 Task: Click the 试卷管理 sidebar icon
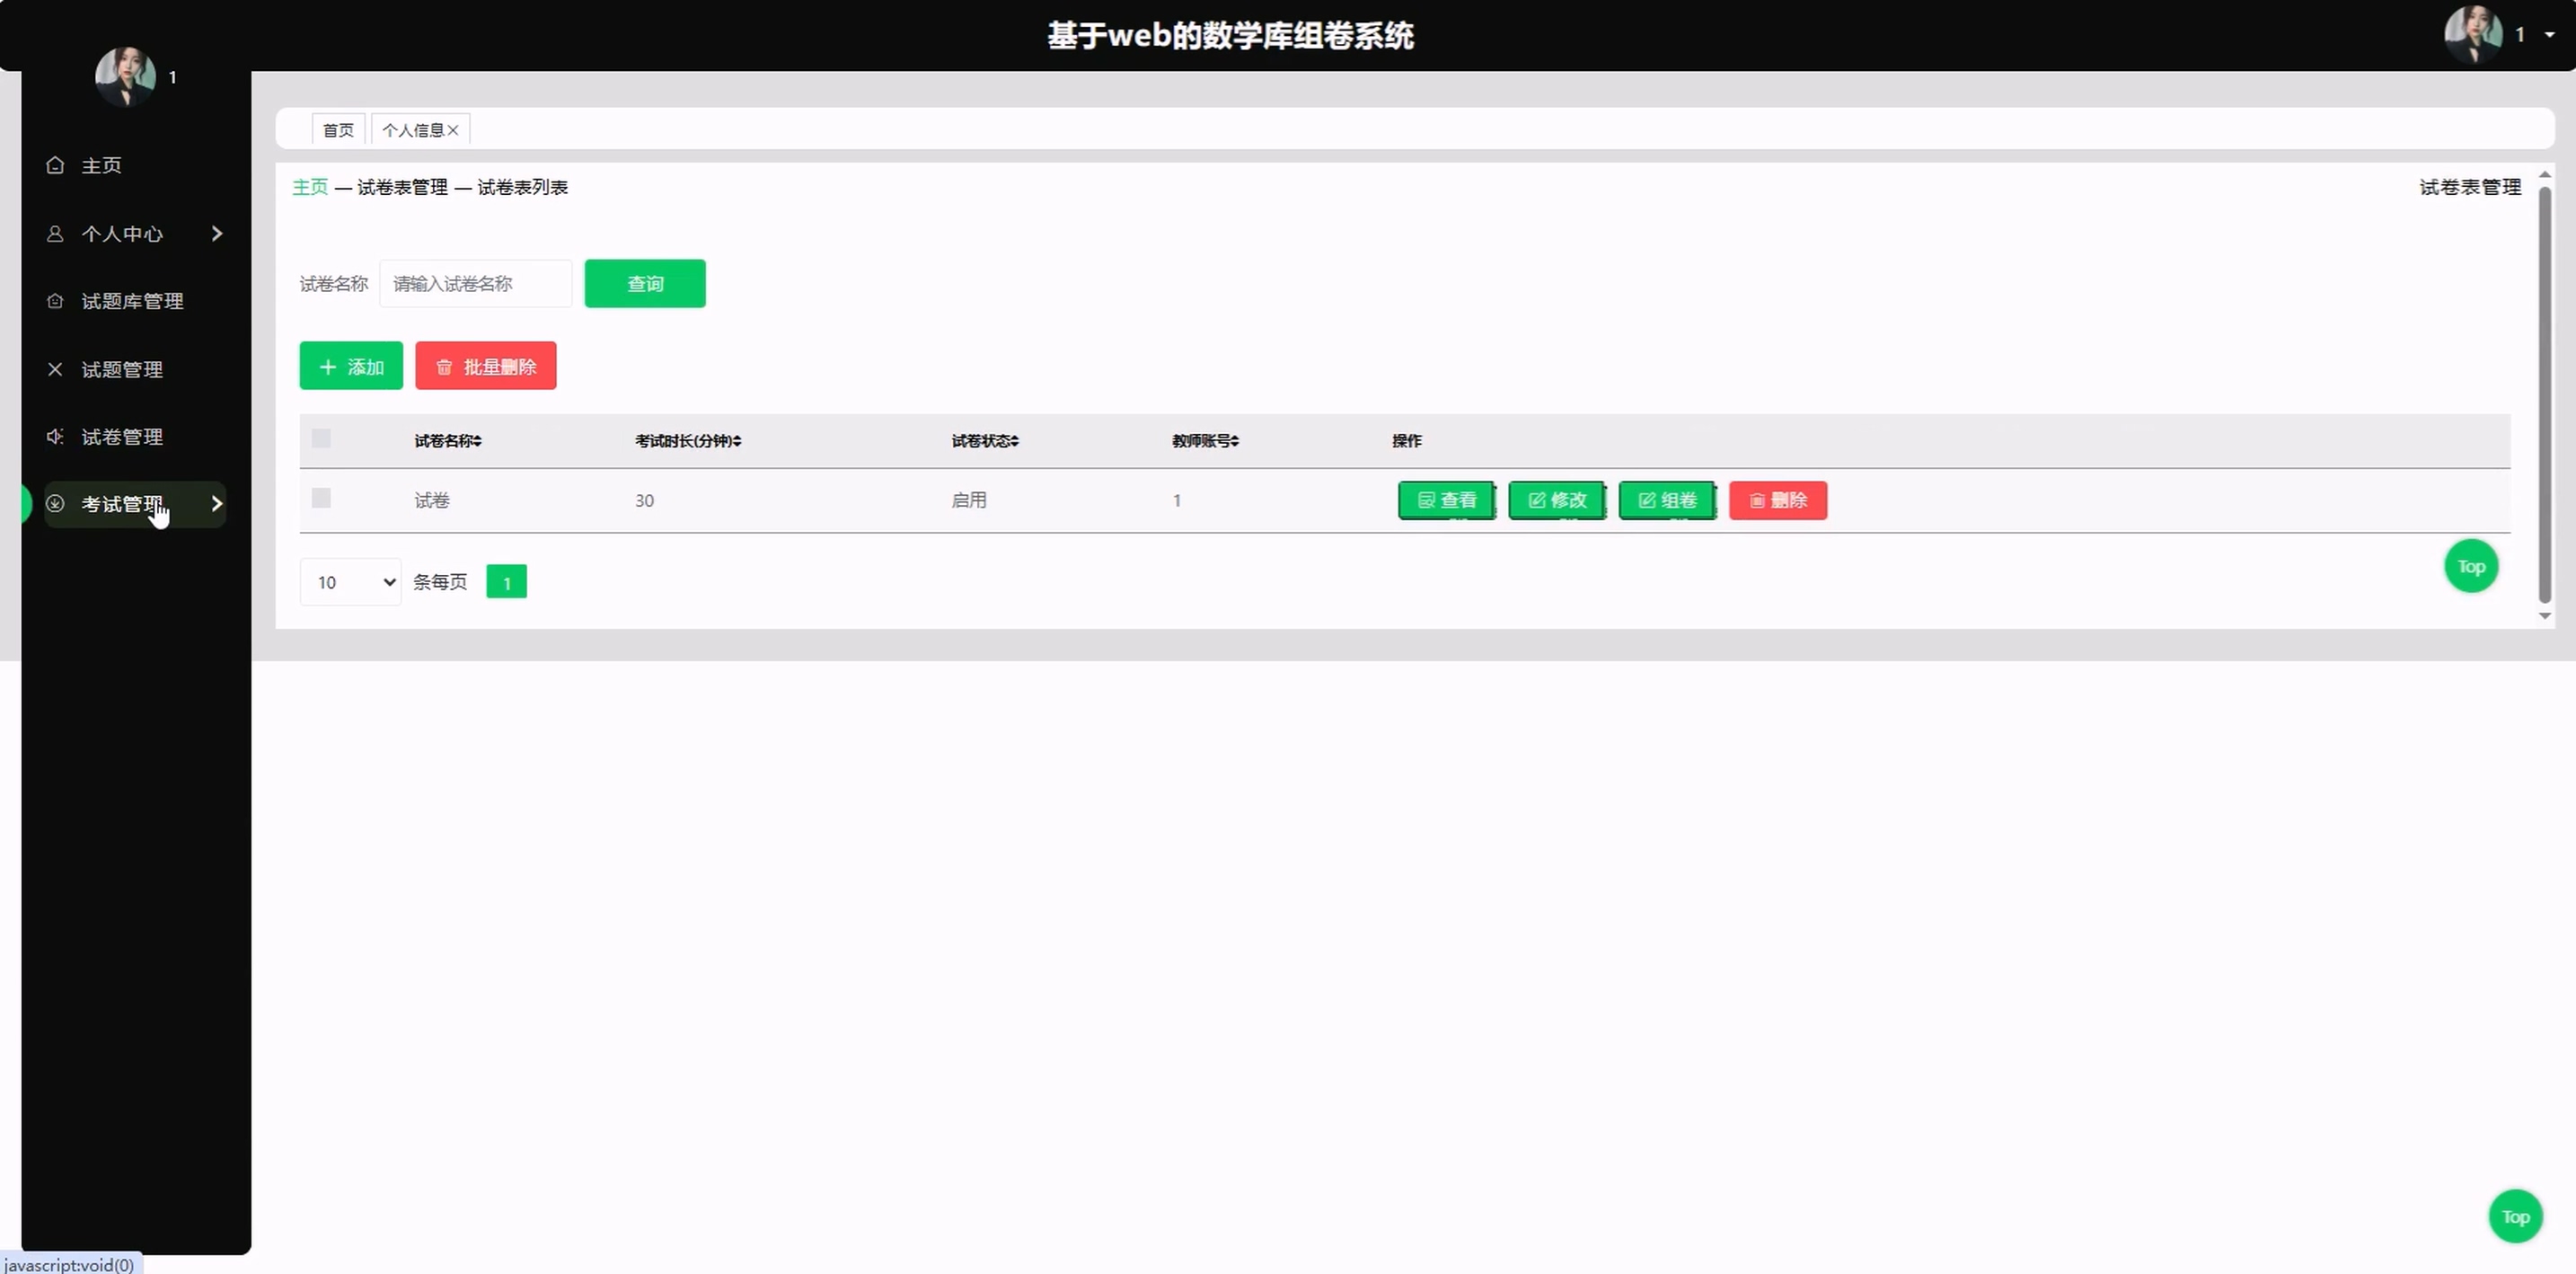[55, 437]
